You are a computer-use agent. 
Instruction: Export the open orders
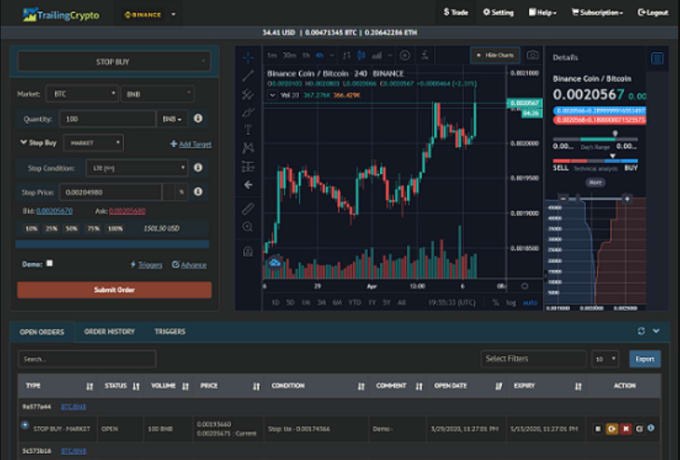(x=645, y=359)
